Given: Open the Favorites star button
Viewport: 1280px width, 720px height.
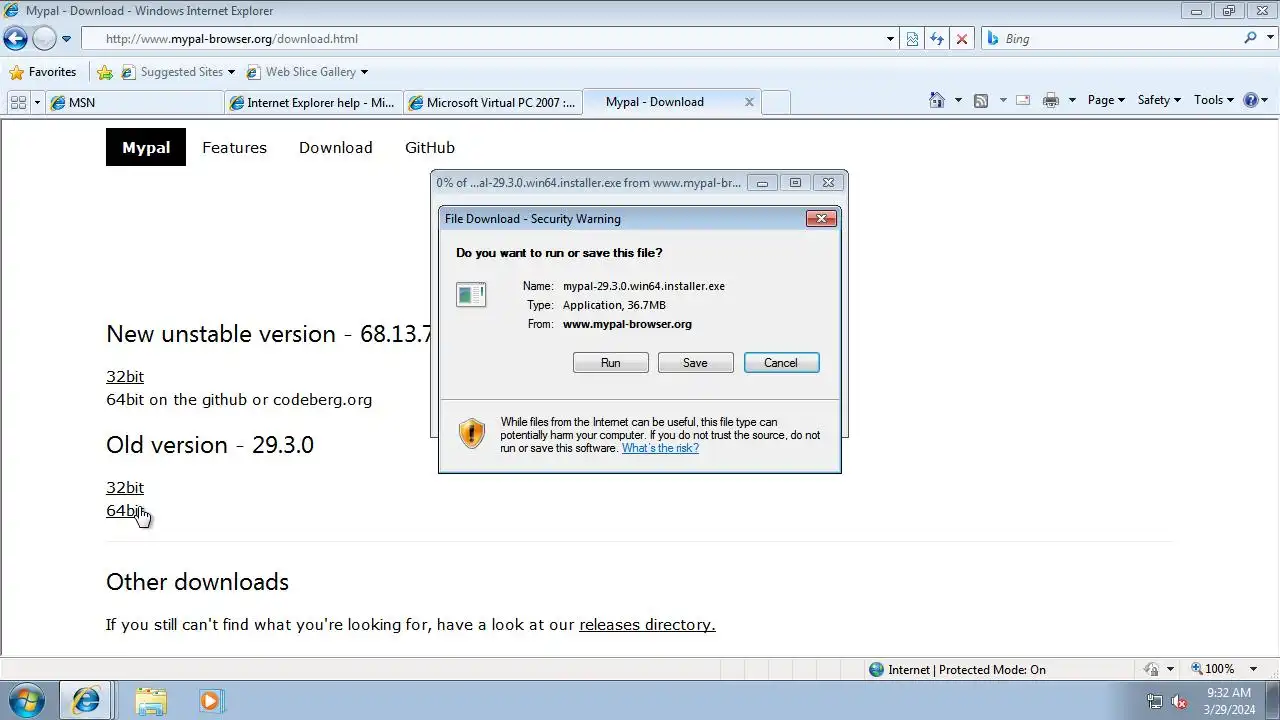Looking at the screenshot, I should coord(43,72).
